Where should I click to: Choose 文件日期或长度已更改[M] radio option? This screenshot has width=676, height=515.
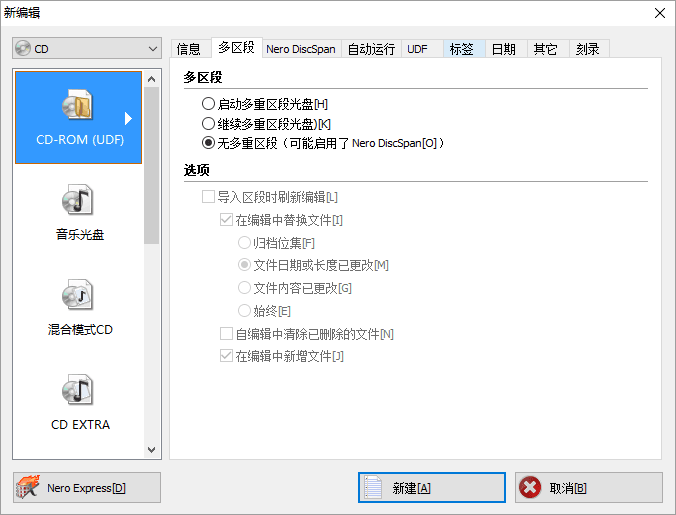(x=244, y=265)
